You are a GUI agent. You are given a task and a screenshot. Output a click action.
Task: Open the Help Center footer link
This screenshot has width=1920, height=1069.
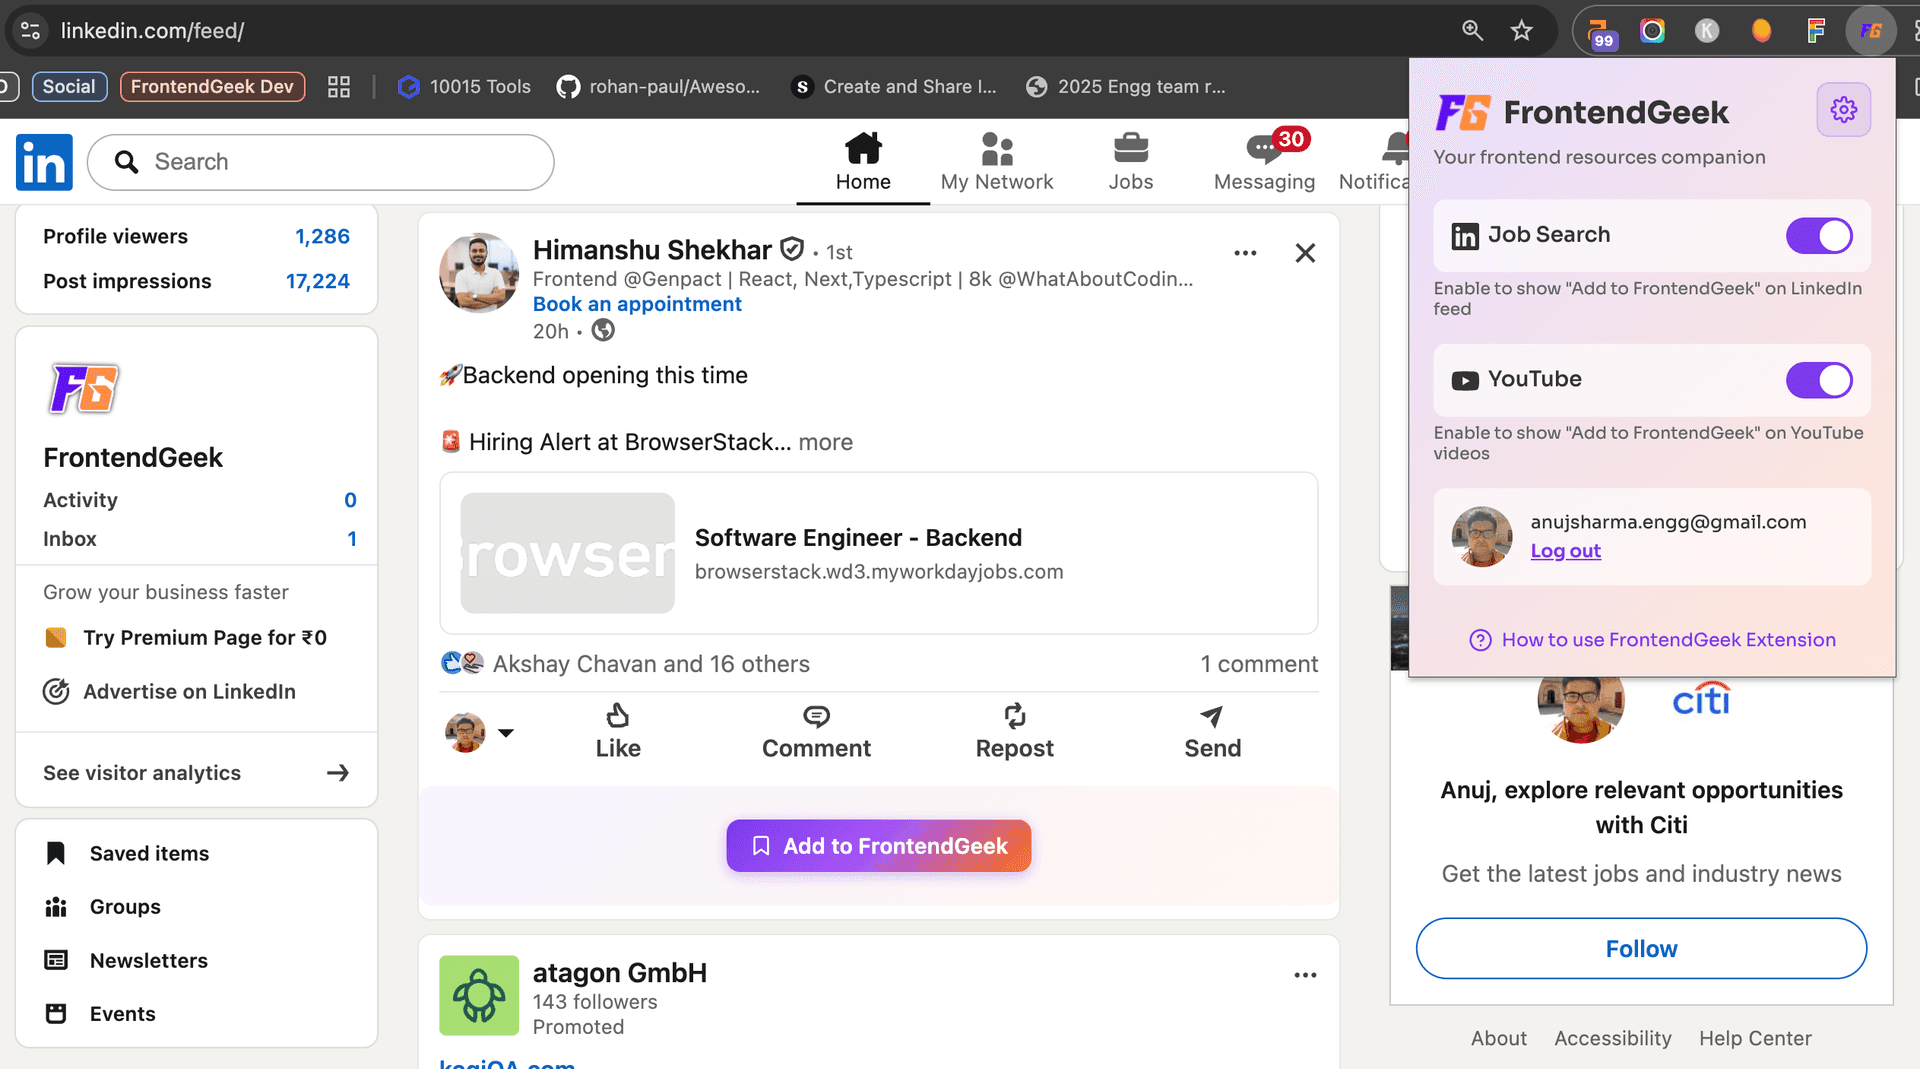[1755, 1038]
